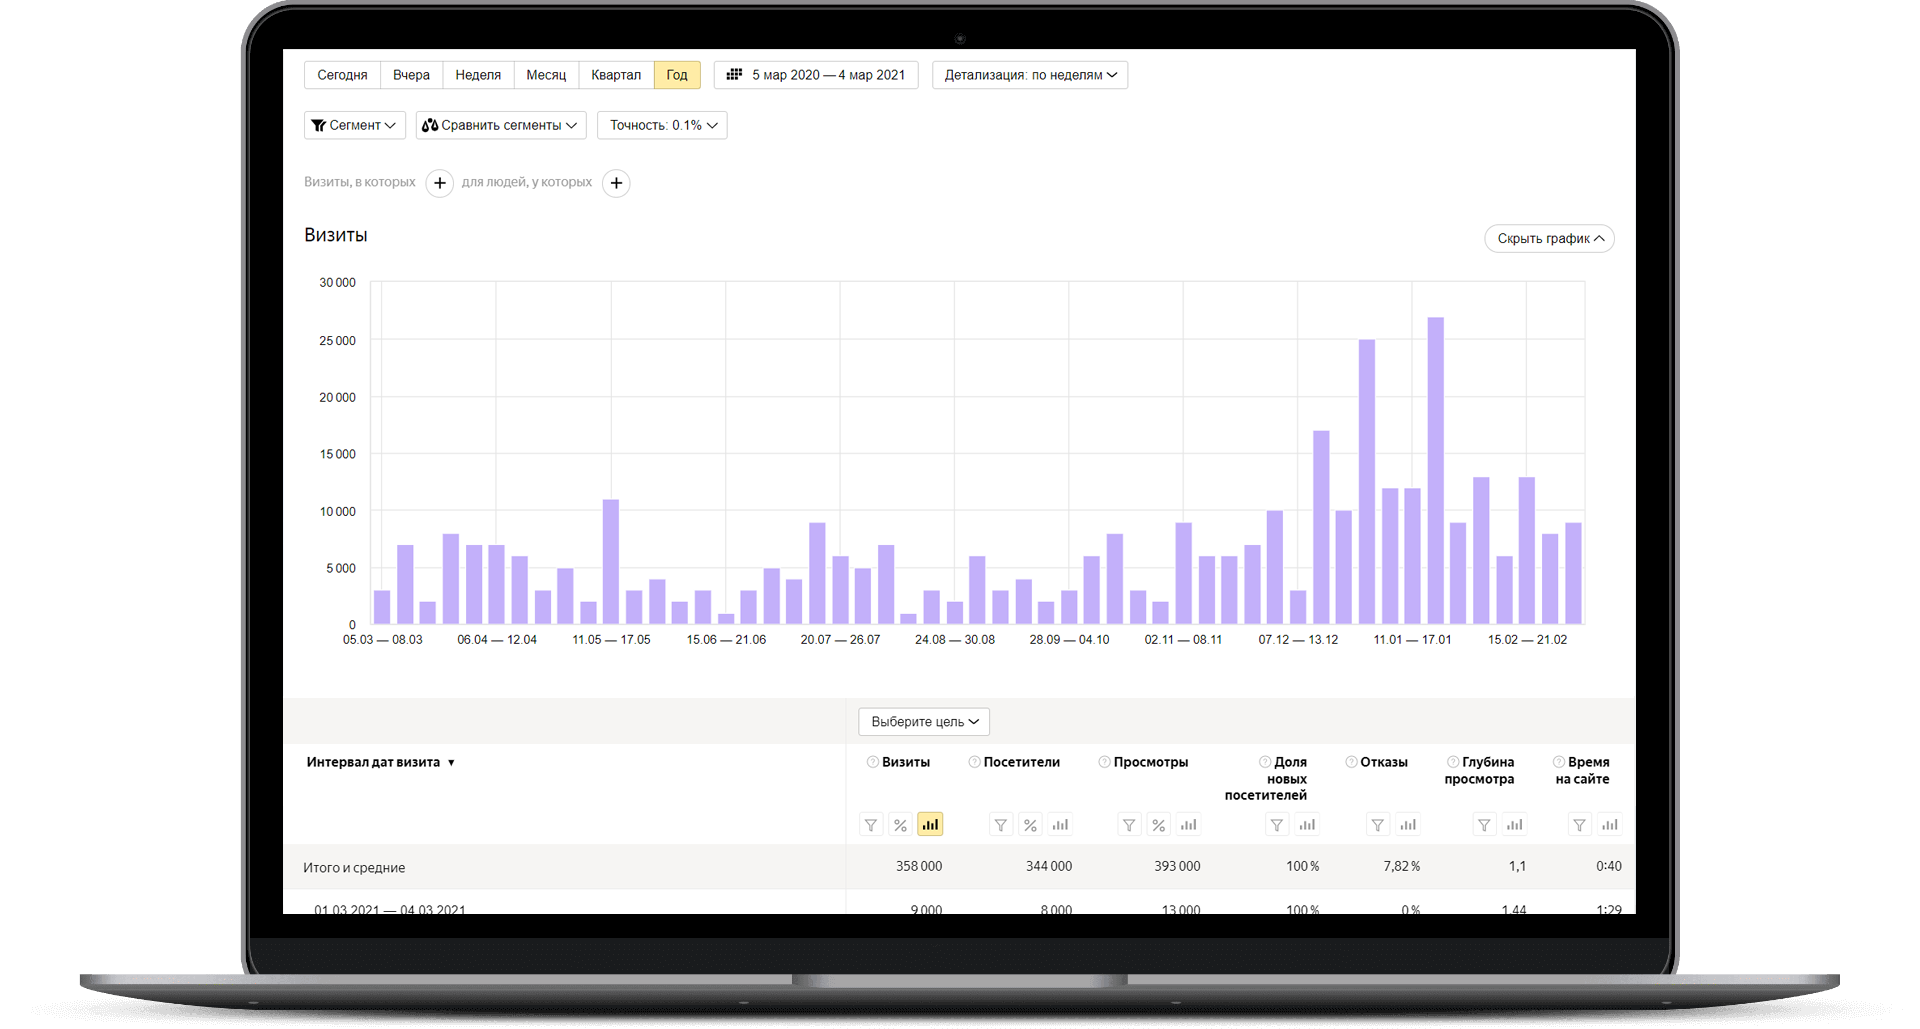
Task: Show Посетители as percentages
Action: (1030, 825)
